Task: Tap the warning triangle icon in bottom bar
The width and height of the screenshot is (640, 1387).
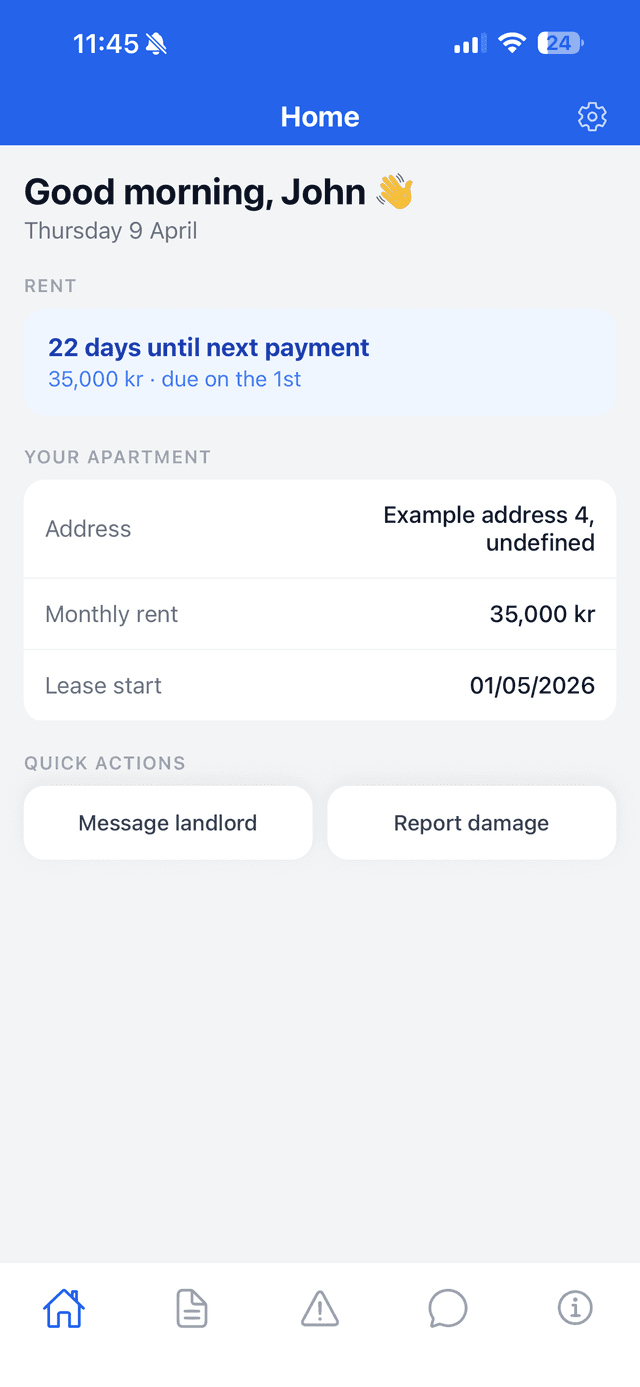Action: 319,1308
